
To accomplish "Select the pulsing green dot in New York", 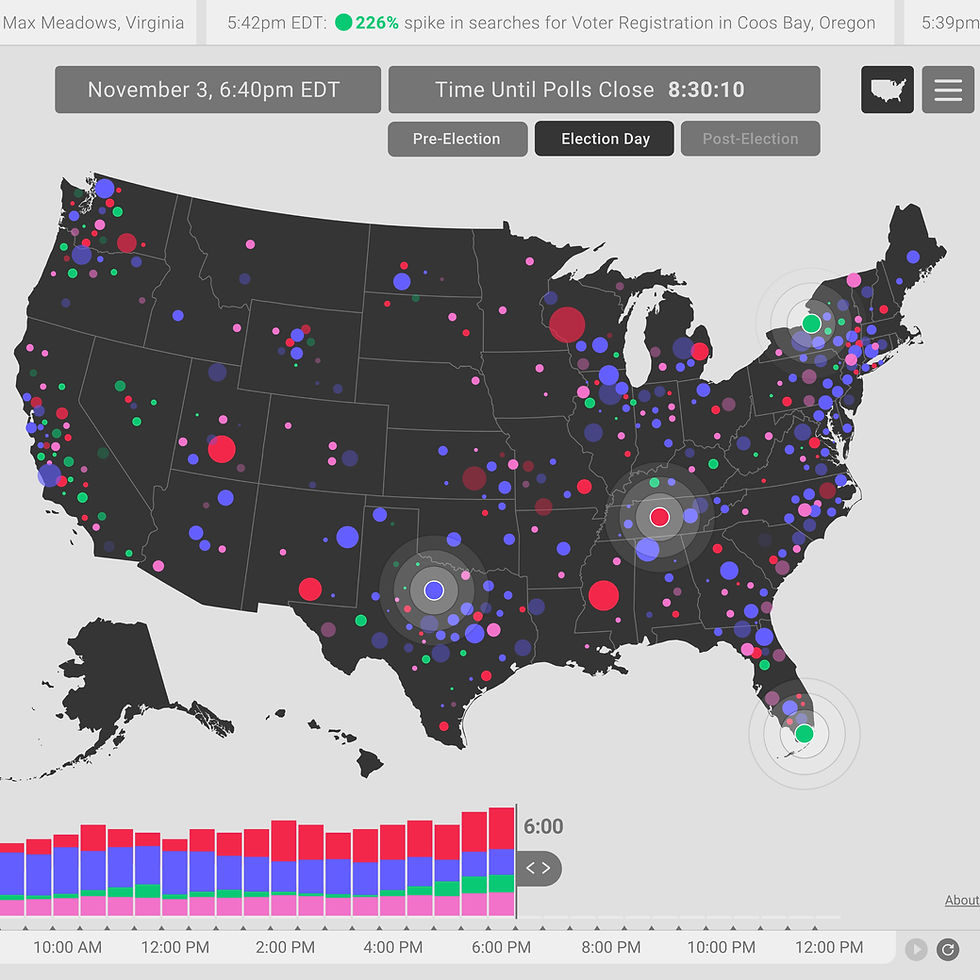I will click(x=811, y=324).
